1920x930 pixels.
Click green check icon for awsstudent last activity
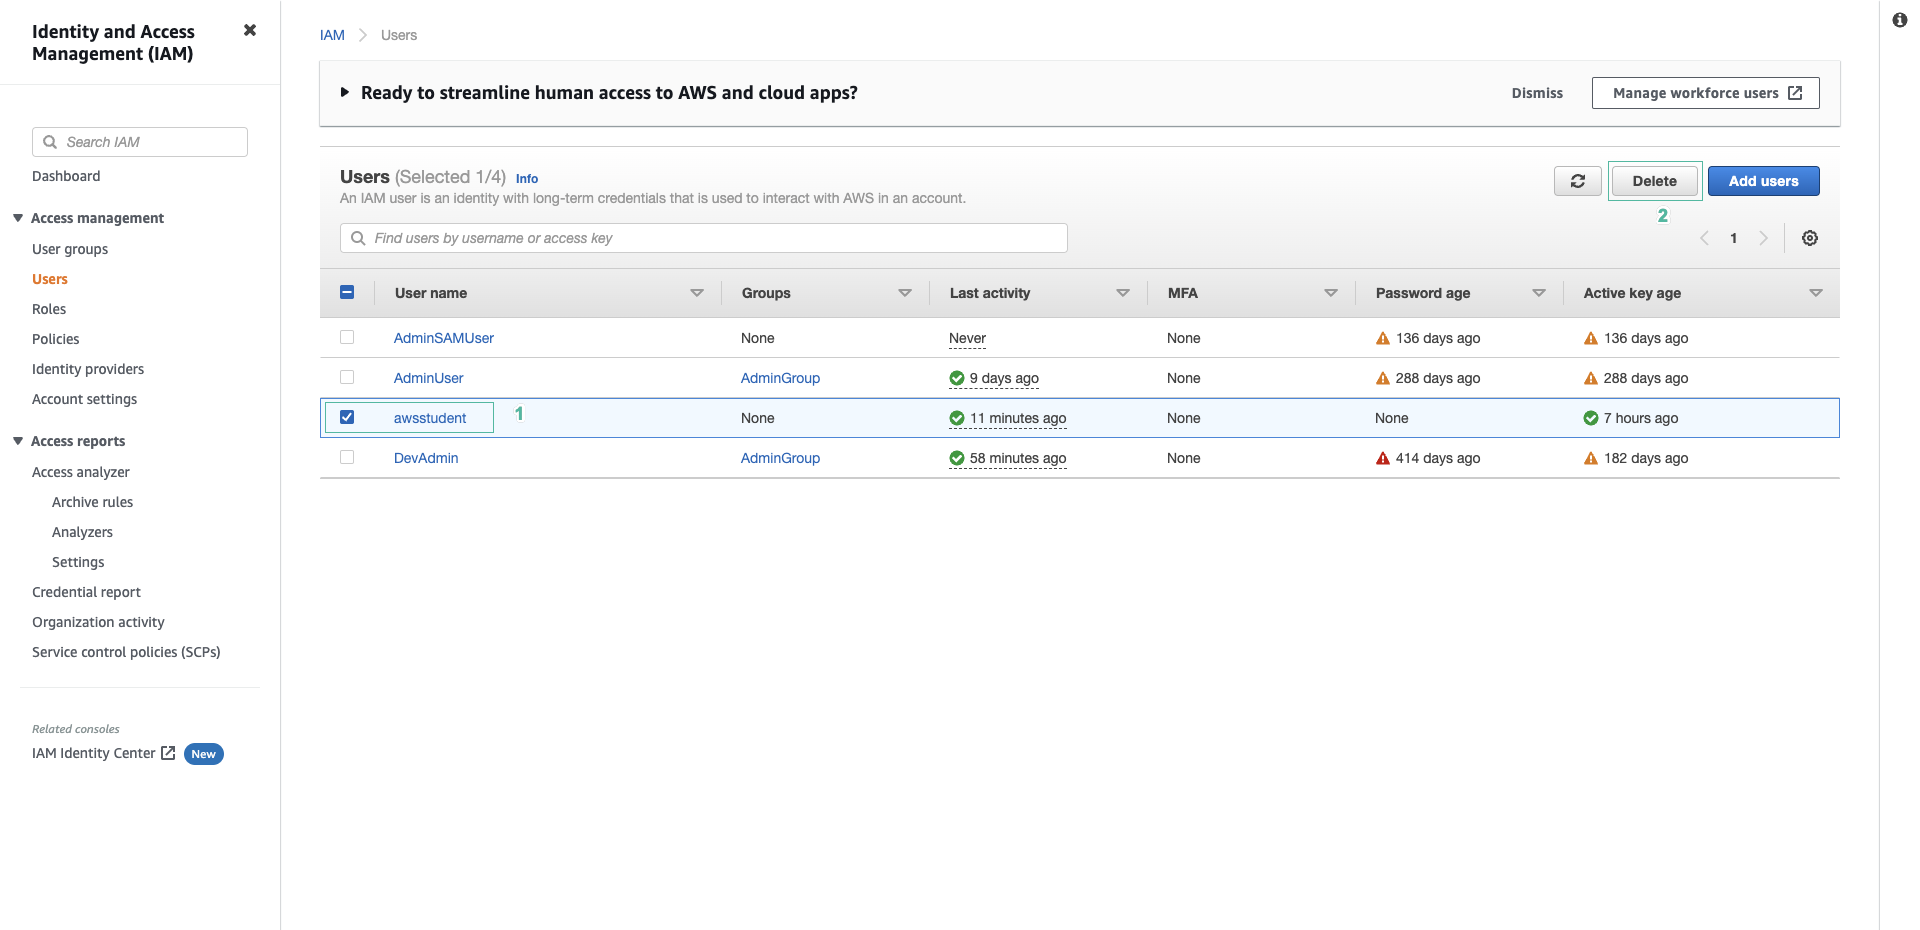pos(957,418)
